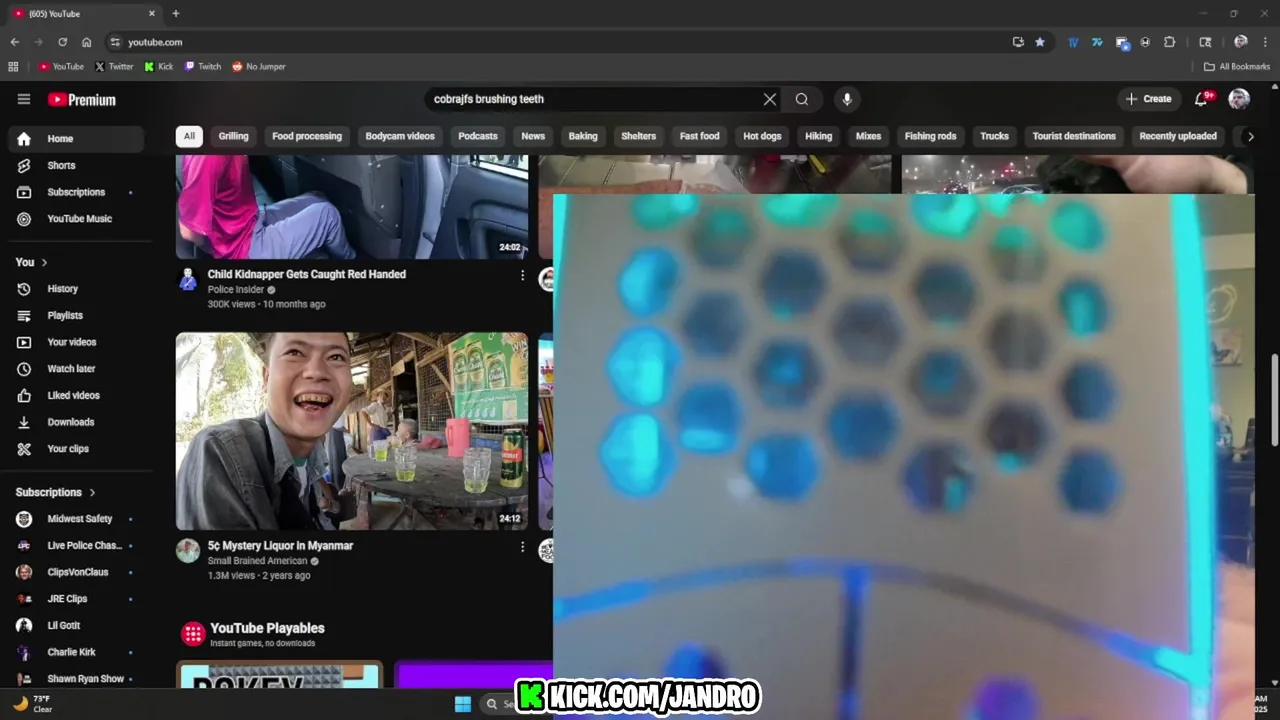Image resolution: width=1280 pixels, height=720 pixels.
Task: Open YouTube Music in the sidebar
Action: (76, 219)
